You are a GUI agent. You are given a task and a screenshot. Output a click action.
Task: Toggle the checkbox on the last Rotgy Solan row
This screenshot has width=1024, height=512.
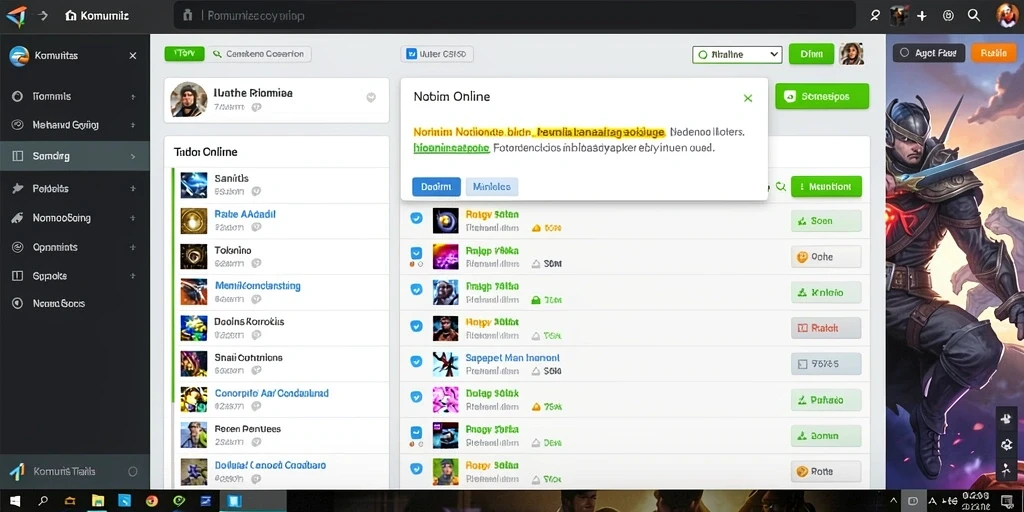click(416, 468)
